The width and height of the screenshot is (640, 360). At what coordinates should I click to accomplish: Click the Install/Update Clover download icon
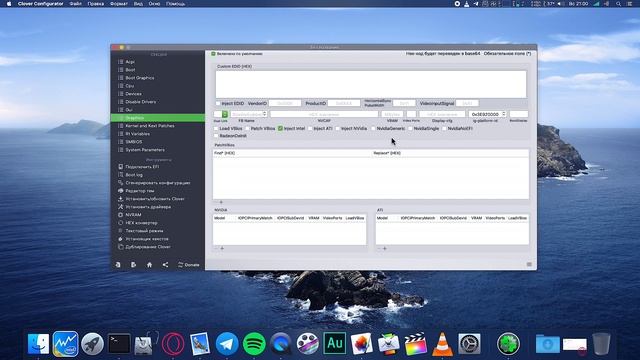(x=120, y=199)
